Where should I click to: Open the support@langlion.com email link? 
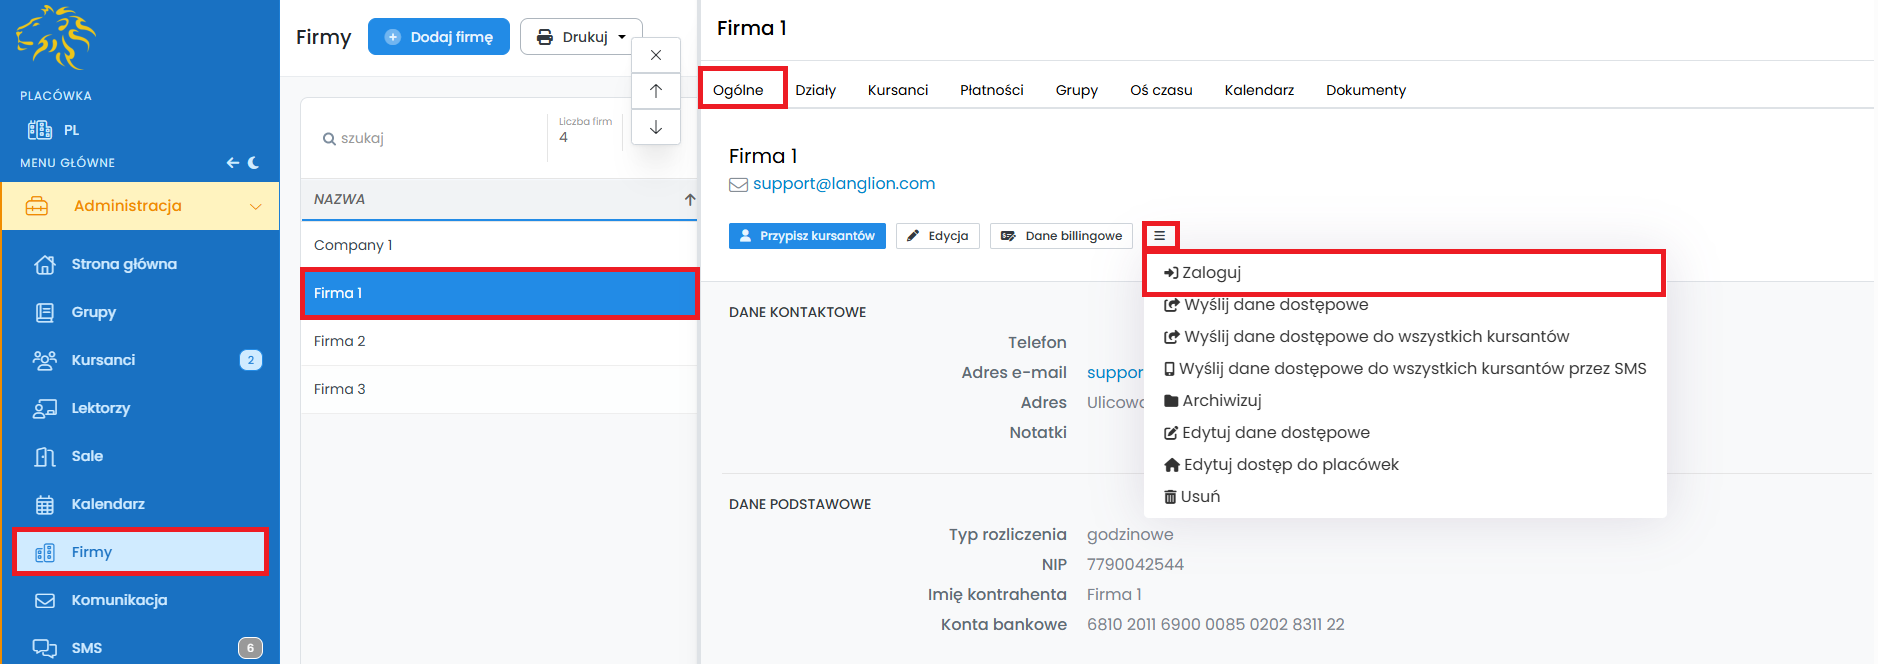point(843,184)
